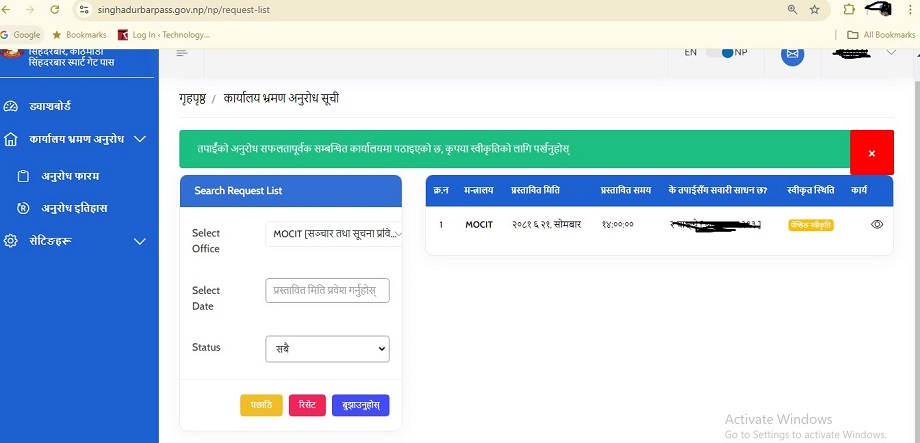Click the pink रिसेट button
The height and width of the screenshot is (443, 920).
point(307,405)
